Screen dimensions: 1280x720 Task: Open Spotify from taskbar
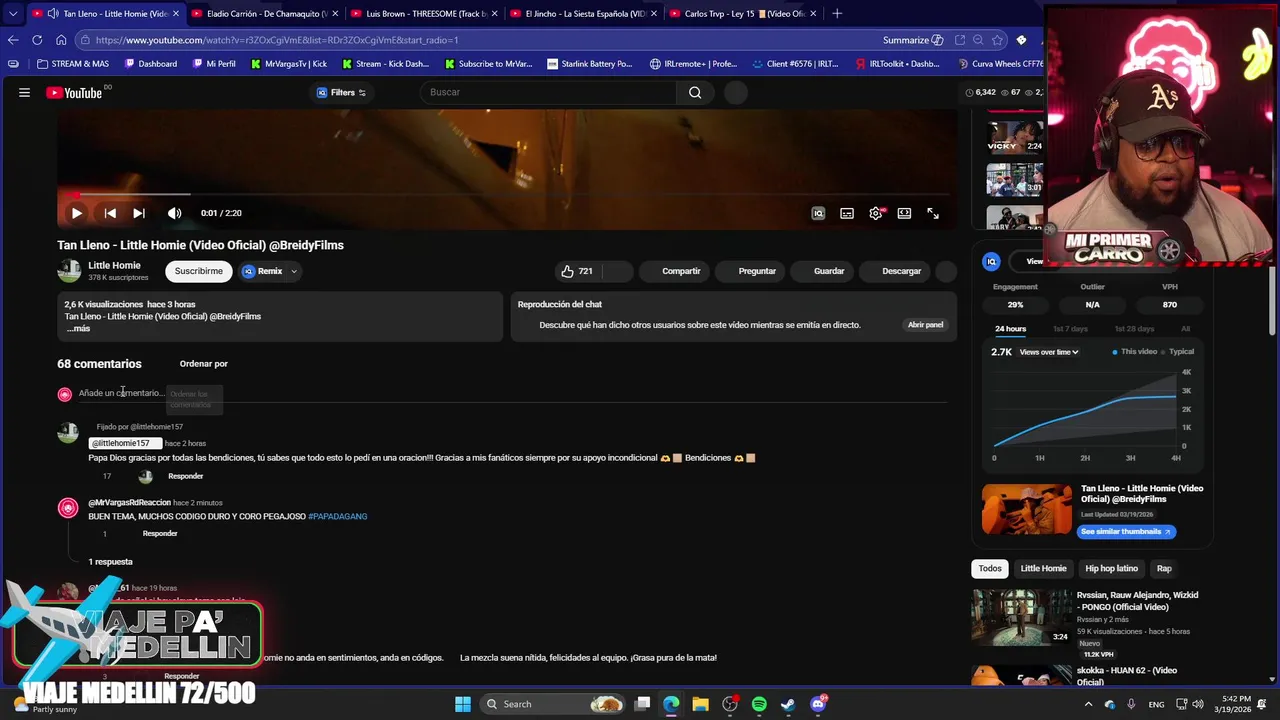point(759,704)
